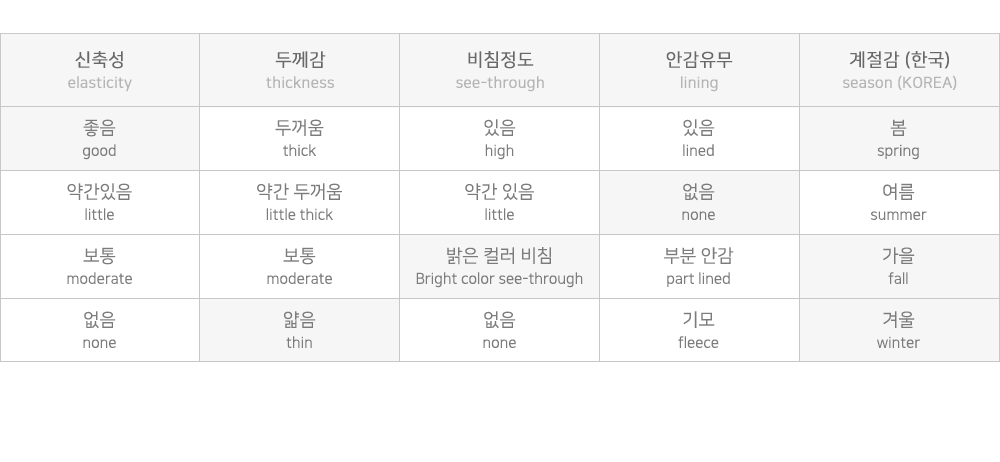Choose the 'summer' season cell
Viewport: 1000px width, 462px height.
pos(899,203)
